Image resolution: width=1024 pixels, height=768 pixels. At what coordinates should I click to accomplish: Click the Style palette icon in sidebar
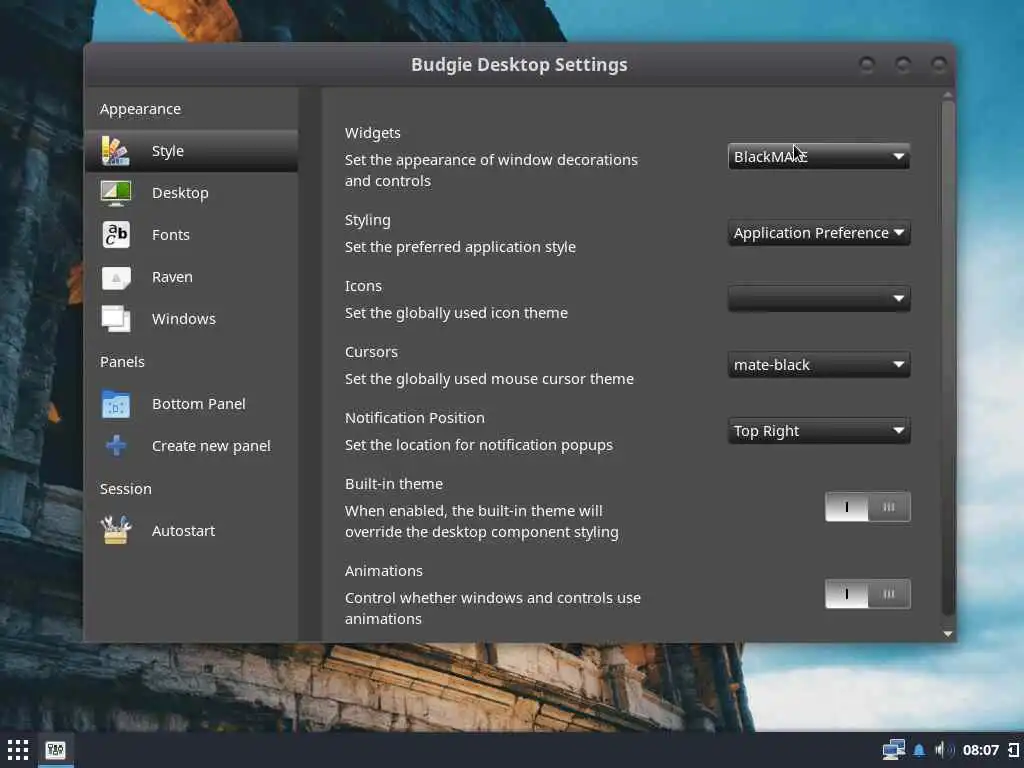click(116, 151)
